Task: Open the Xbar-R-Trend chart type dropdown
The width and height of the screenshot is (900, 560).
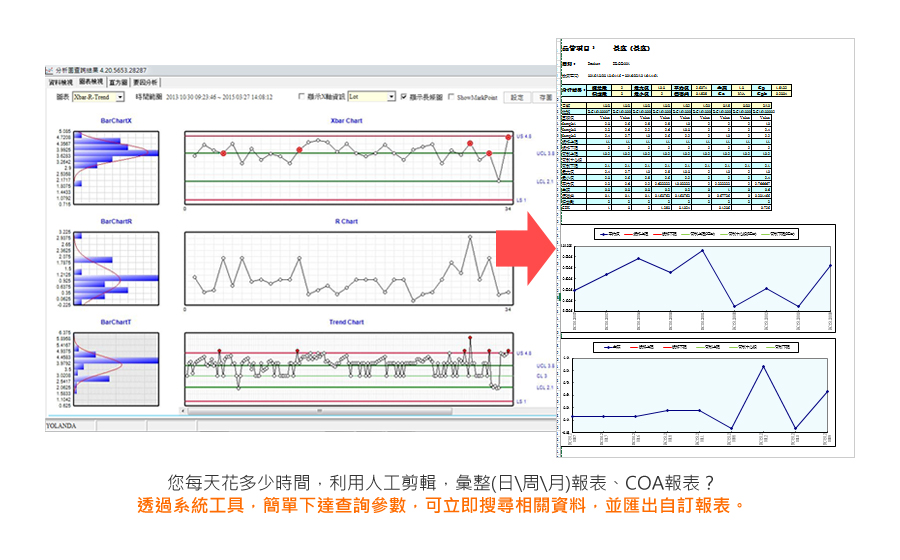Action: (120, 98)
